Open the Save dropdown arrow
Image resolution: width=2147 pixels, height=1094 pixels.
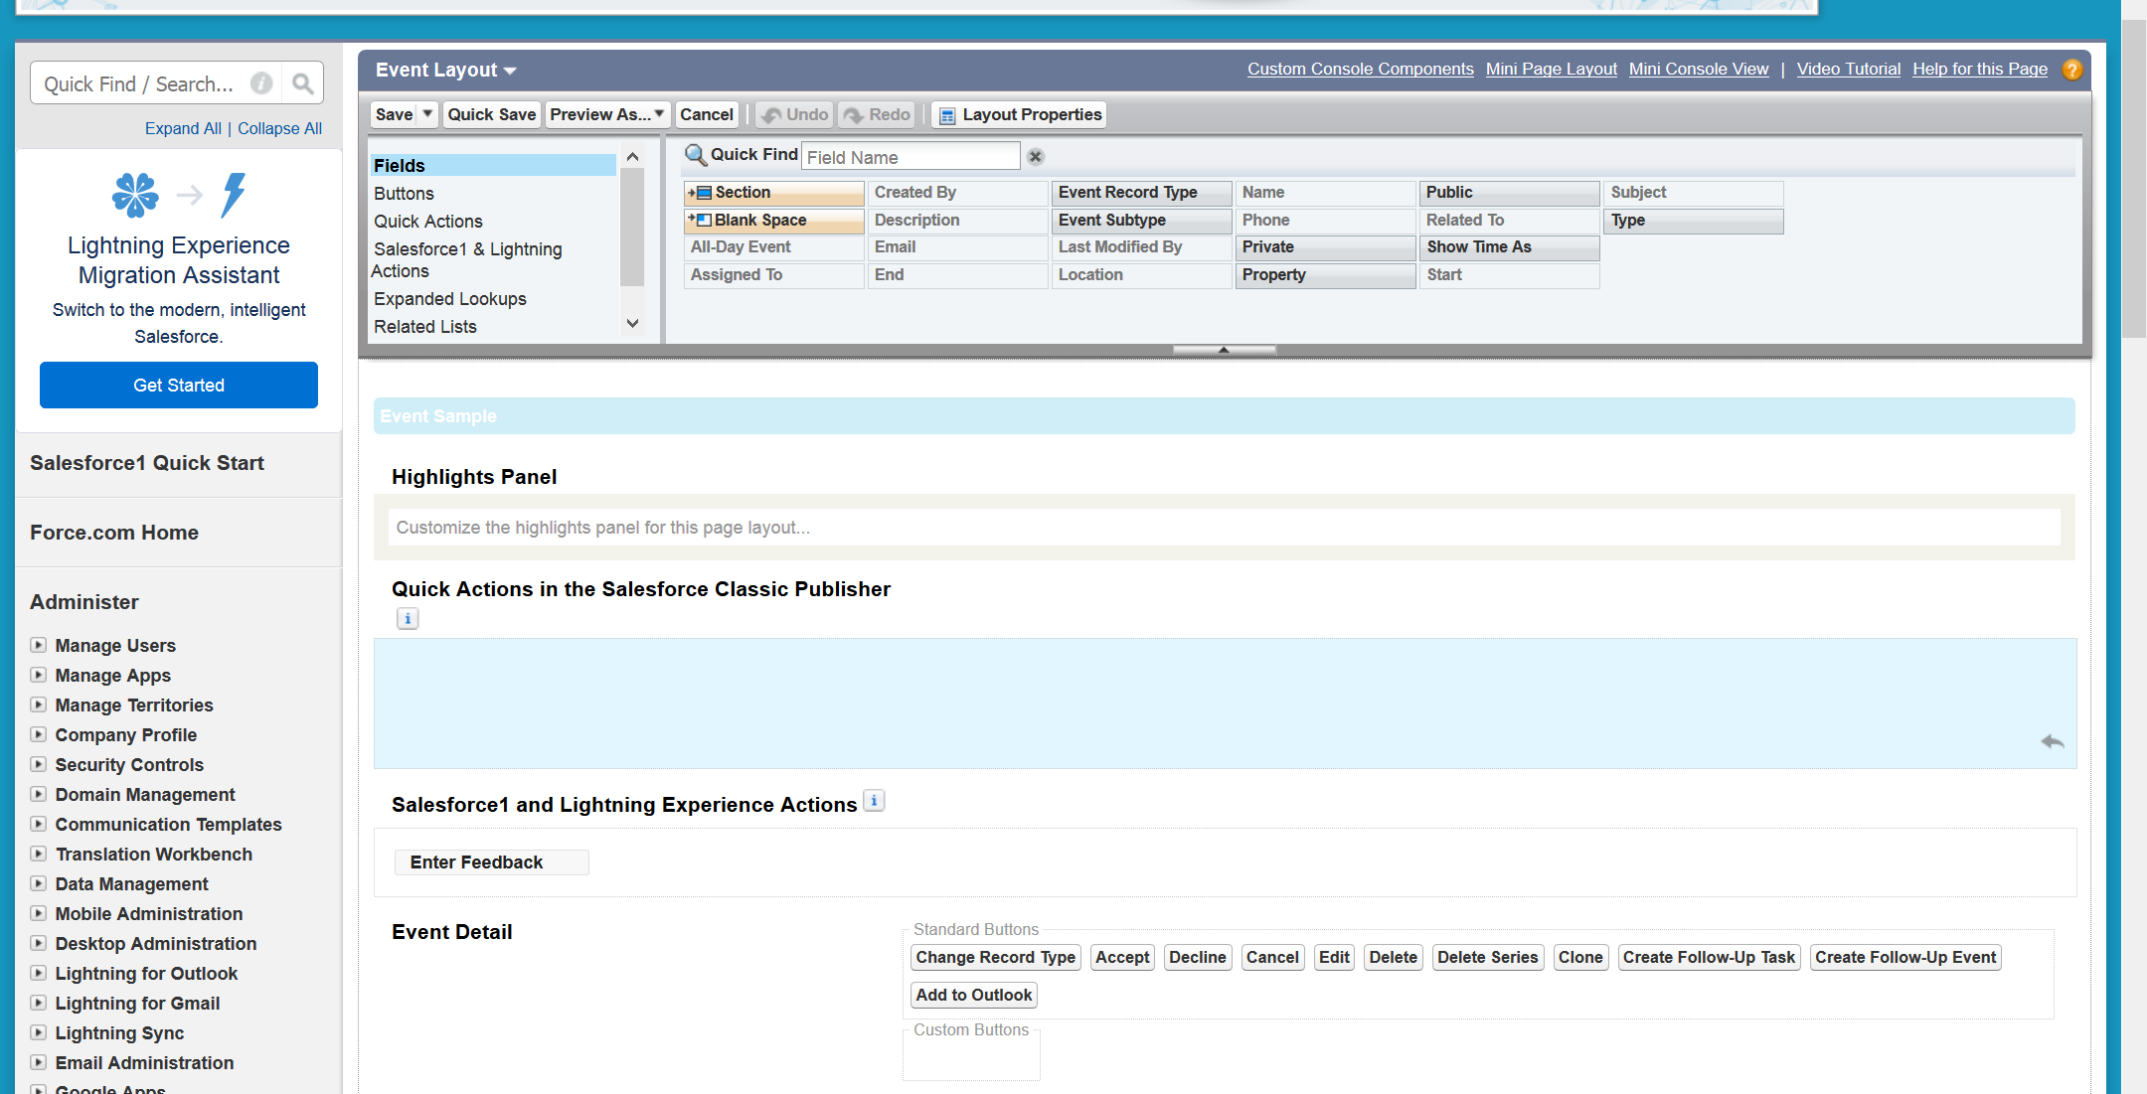click(427, 114)
